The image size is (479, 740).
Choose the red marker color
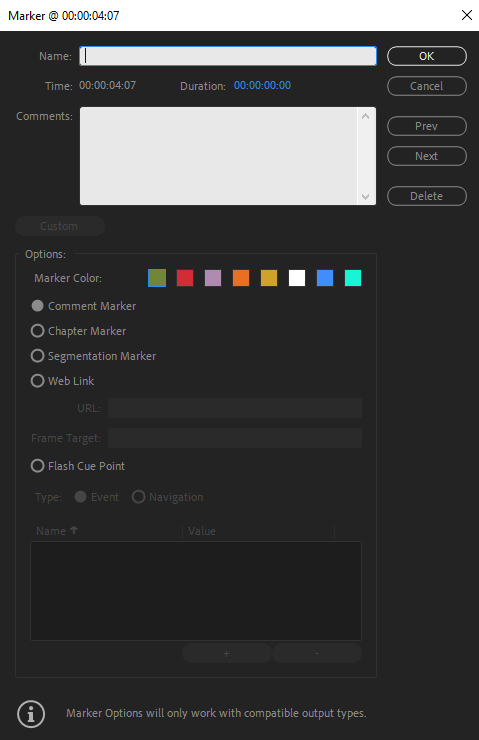[x=185, y=278]
